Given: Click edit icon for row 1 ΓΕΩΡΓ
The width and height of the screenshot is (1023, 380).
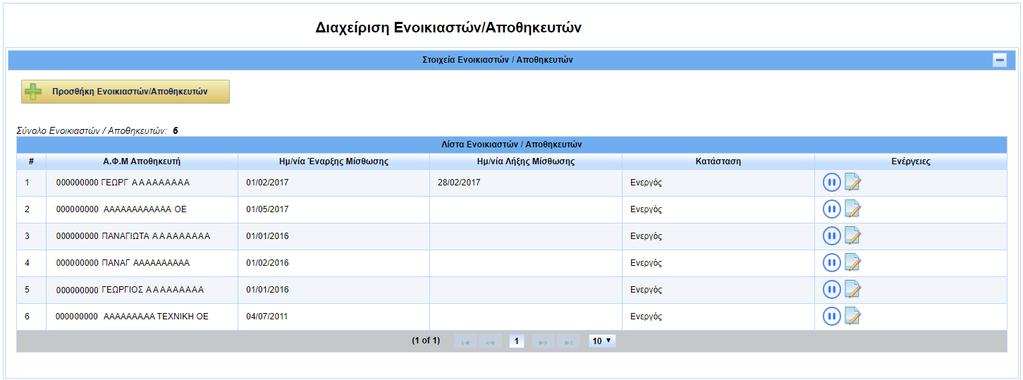Looking at the screenshot, I should (852, 182).
